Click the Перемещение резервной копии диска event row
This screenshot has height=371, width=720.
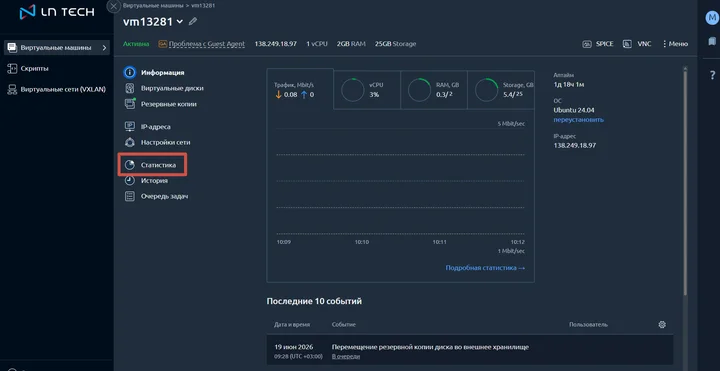pyautogui.click(x=470, y=351)
